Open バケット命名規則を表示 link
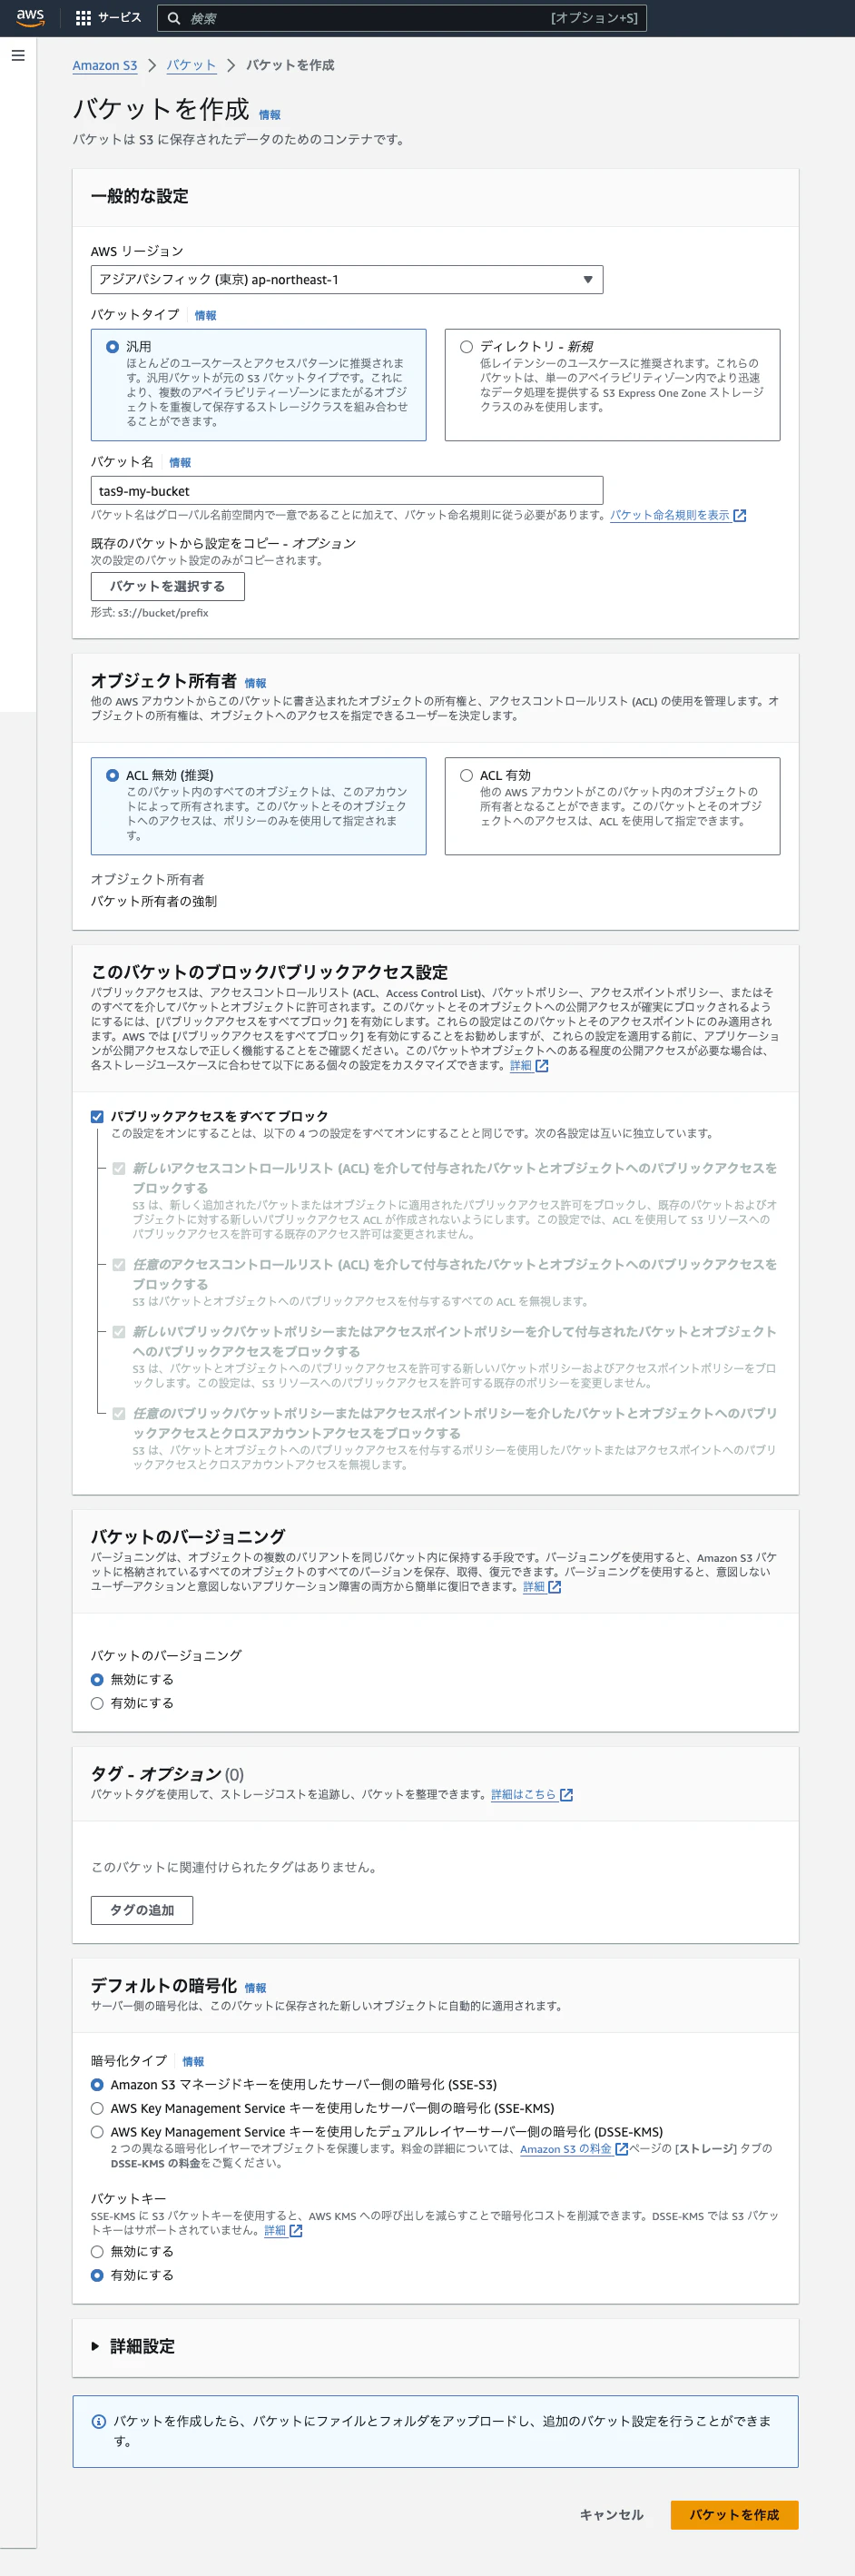This screenshot has width=855, height=2576. pyautogui.click(x=670, y=515)
